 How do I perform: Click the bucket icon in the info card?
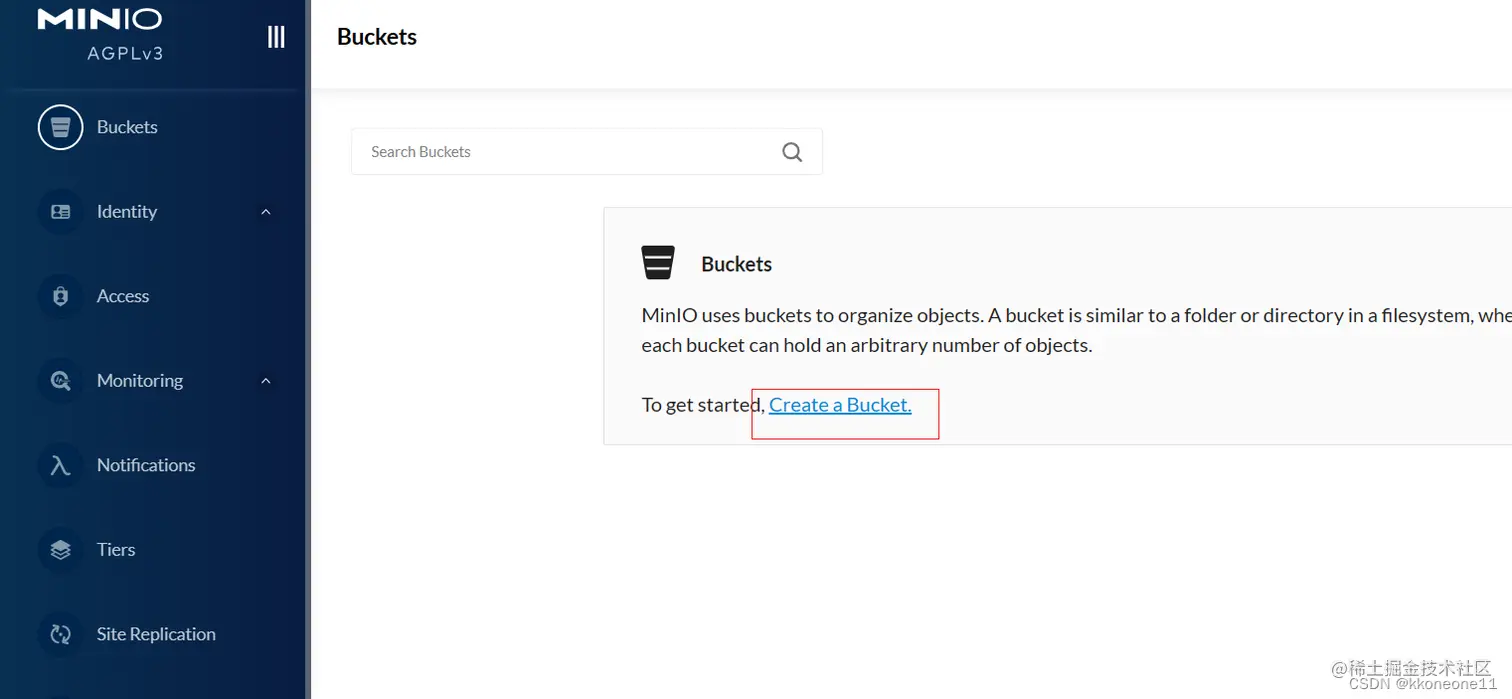pos(658,263)
